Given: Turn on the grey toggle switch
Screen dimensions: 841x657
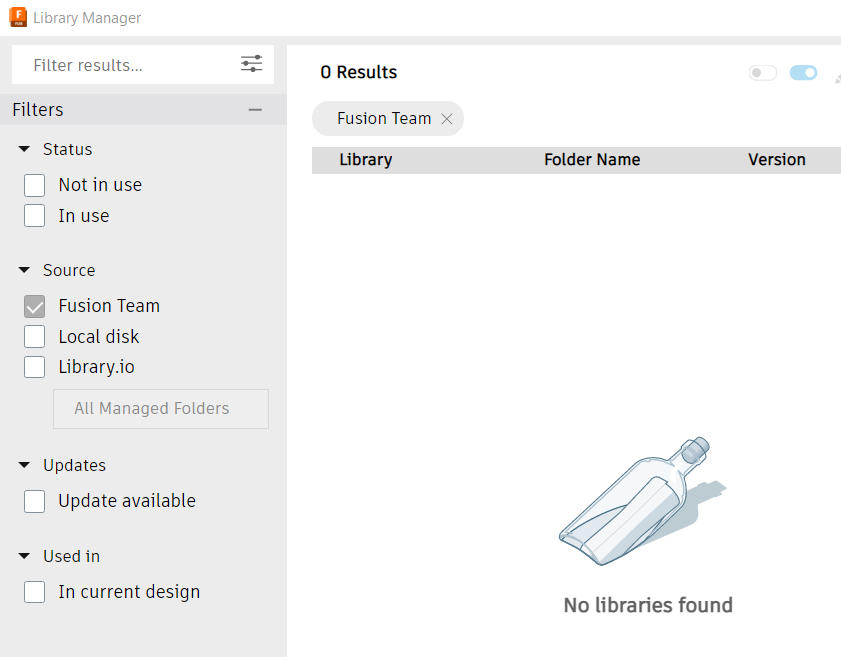Looking at the screenshot, I should click(x=763, y=72).
